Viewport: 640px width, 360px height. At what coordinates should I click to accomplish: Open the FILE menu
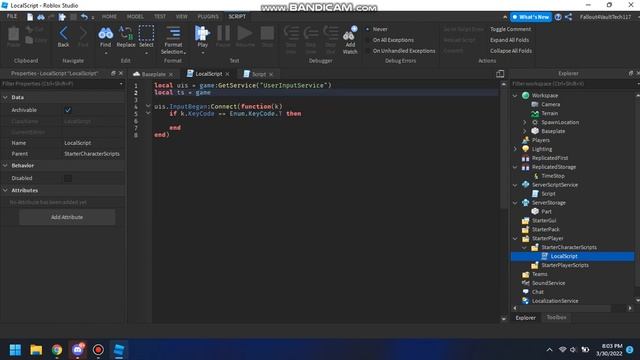point(12,16)
